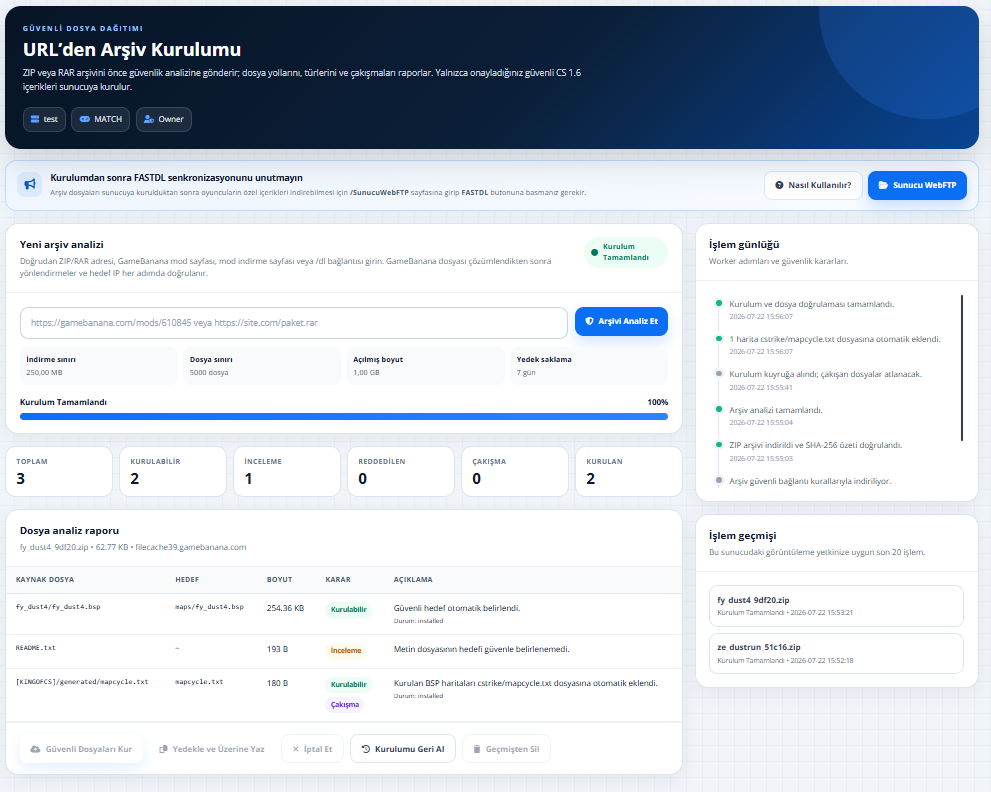This screenshot has height=792, width=991.
Task: Start analysis with Arşivi Analiz Et
Action: pyautogui.click(x=621, y=321)
